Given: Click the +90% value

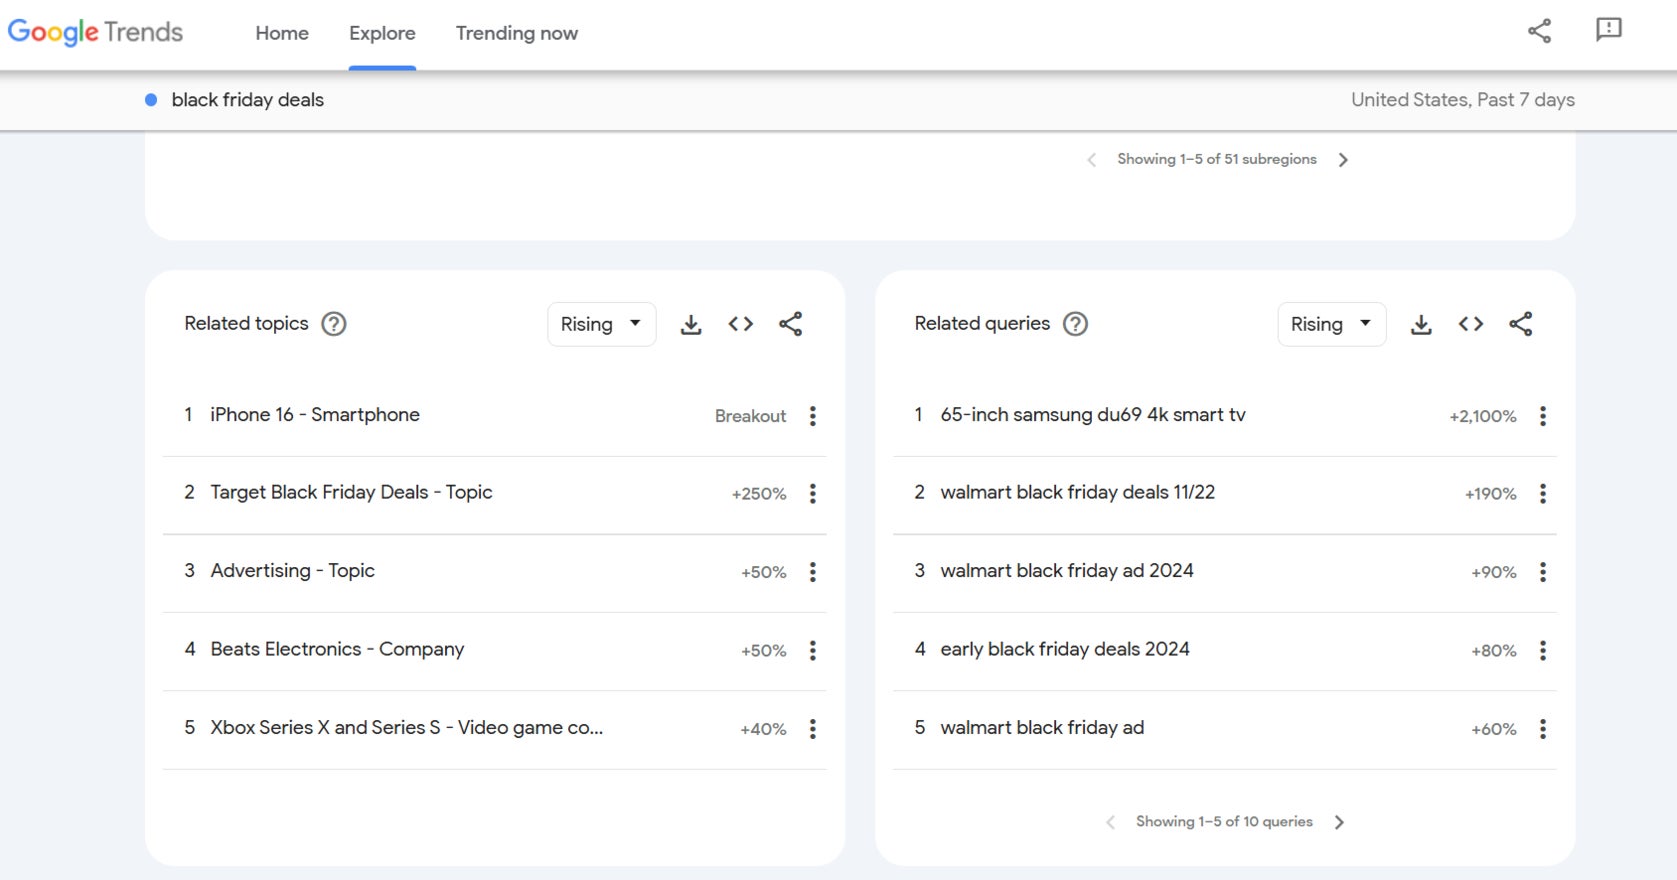Looking at the screenshot, I should tap(1494, 572).
